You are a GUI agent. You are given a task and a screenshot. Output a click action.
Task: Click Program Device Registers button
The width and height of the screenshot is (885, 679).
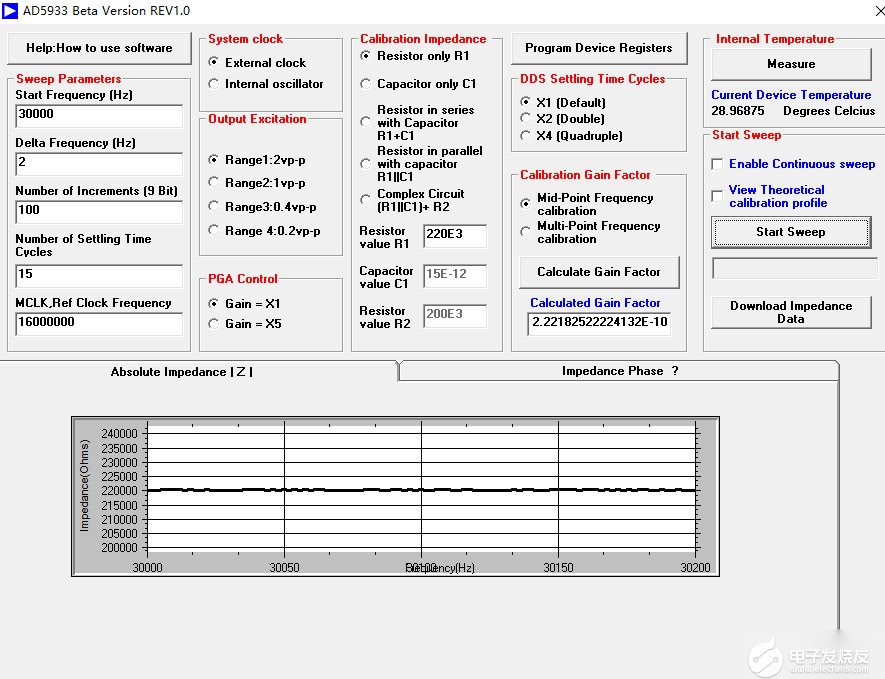[x=598, y=48]
